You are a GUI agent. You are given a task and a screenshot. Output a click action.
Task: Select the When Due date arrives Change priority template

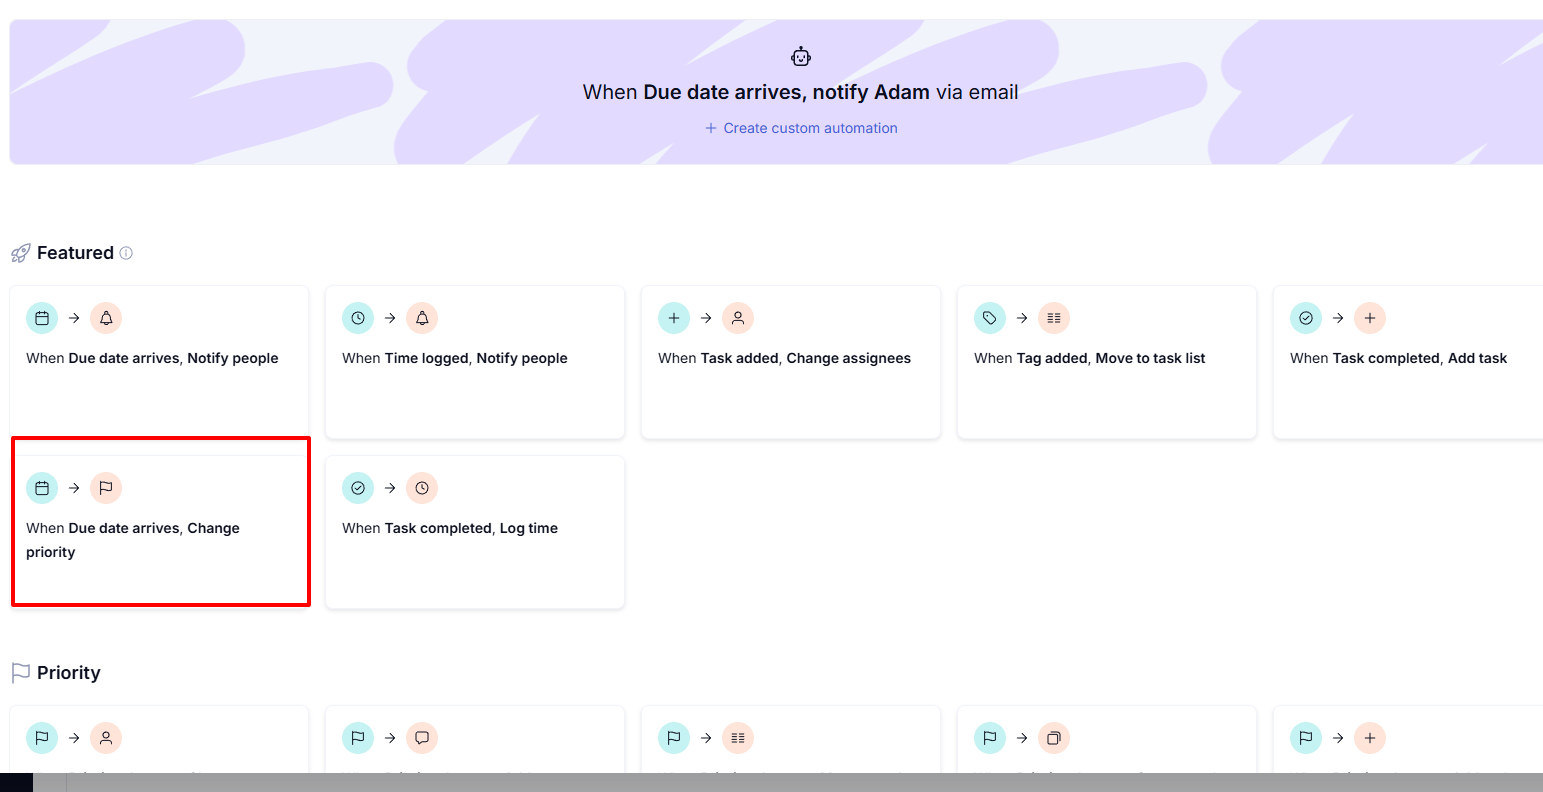160,522
